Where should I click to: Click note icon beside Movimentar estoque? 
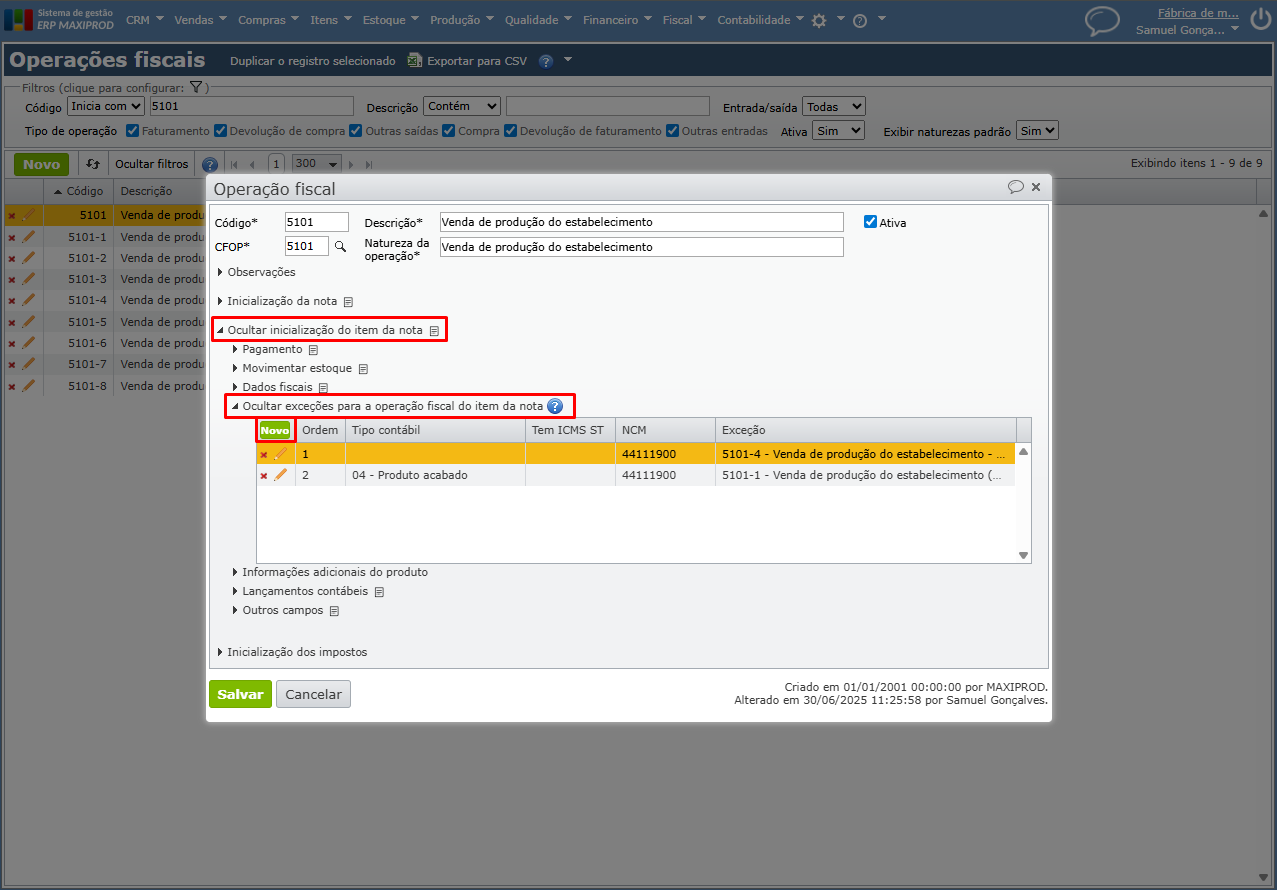coord(363,369)
